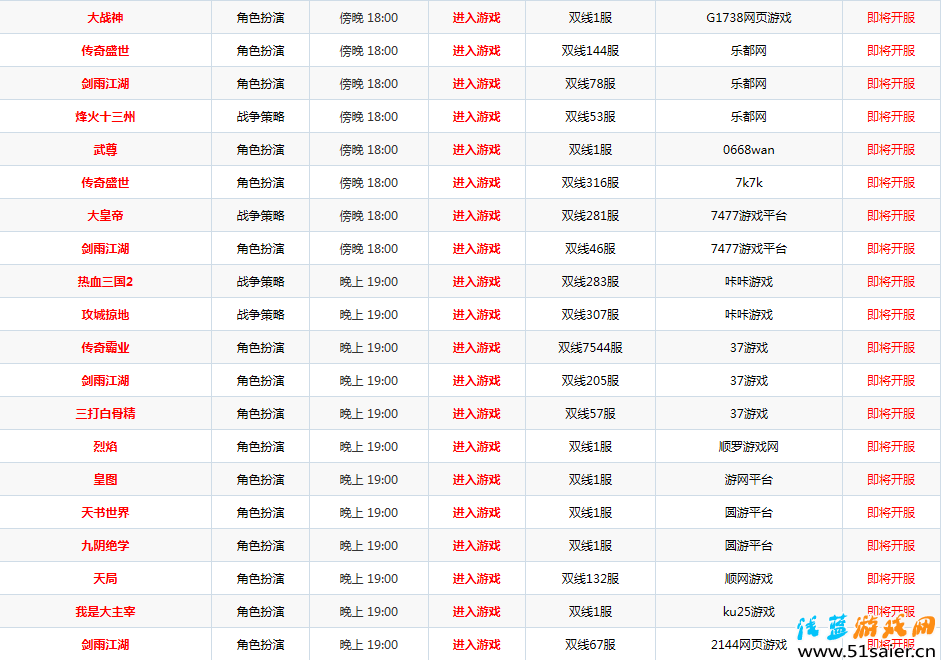The width and height of the screenshot is (941, 660).
Task: Select the ku25游戏 platform cell
Action: point(749,612)
